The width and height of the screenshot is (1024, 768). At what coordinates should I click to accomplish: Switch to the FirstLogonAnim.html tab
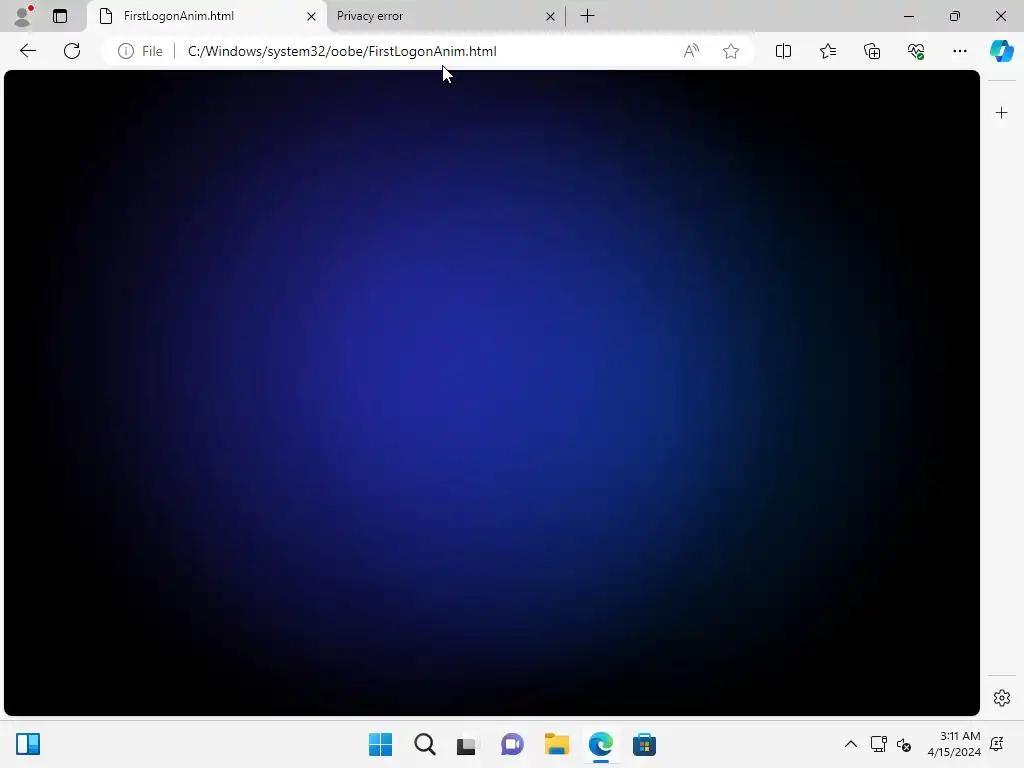point(207,16)
